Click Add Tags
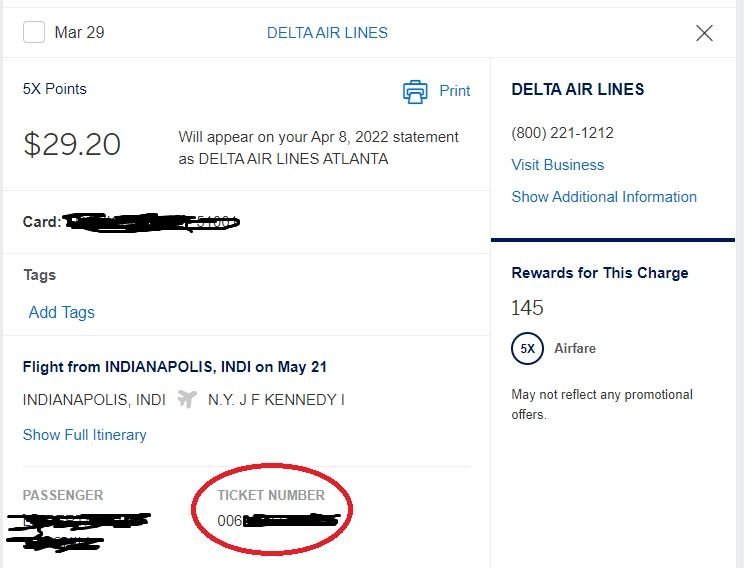The width and height of the screenshot is (744, 568). click(62, 312)
